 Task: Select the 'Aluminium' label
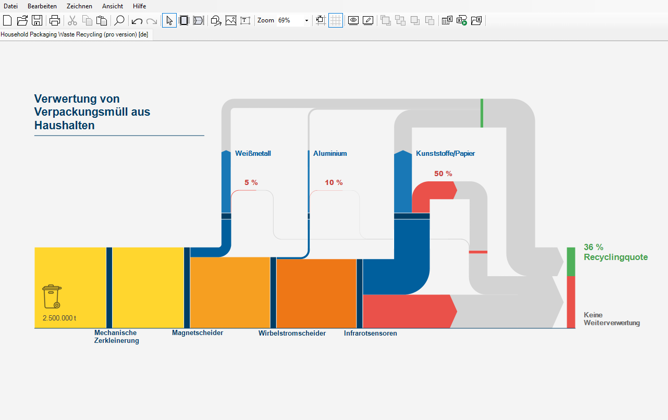coord(330,153)
